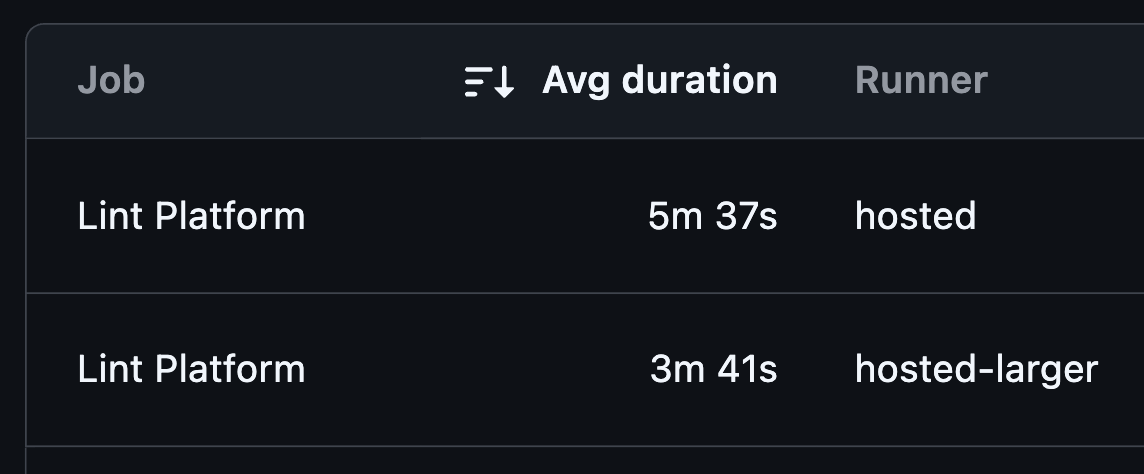
Task: Click the word duration in the column header
Action: point(699,79)
